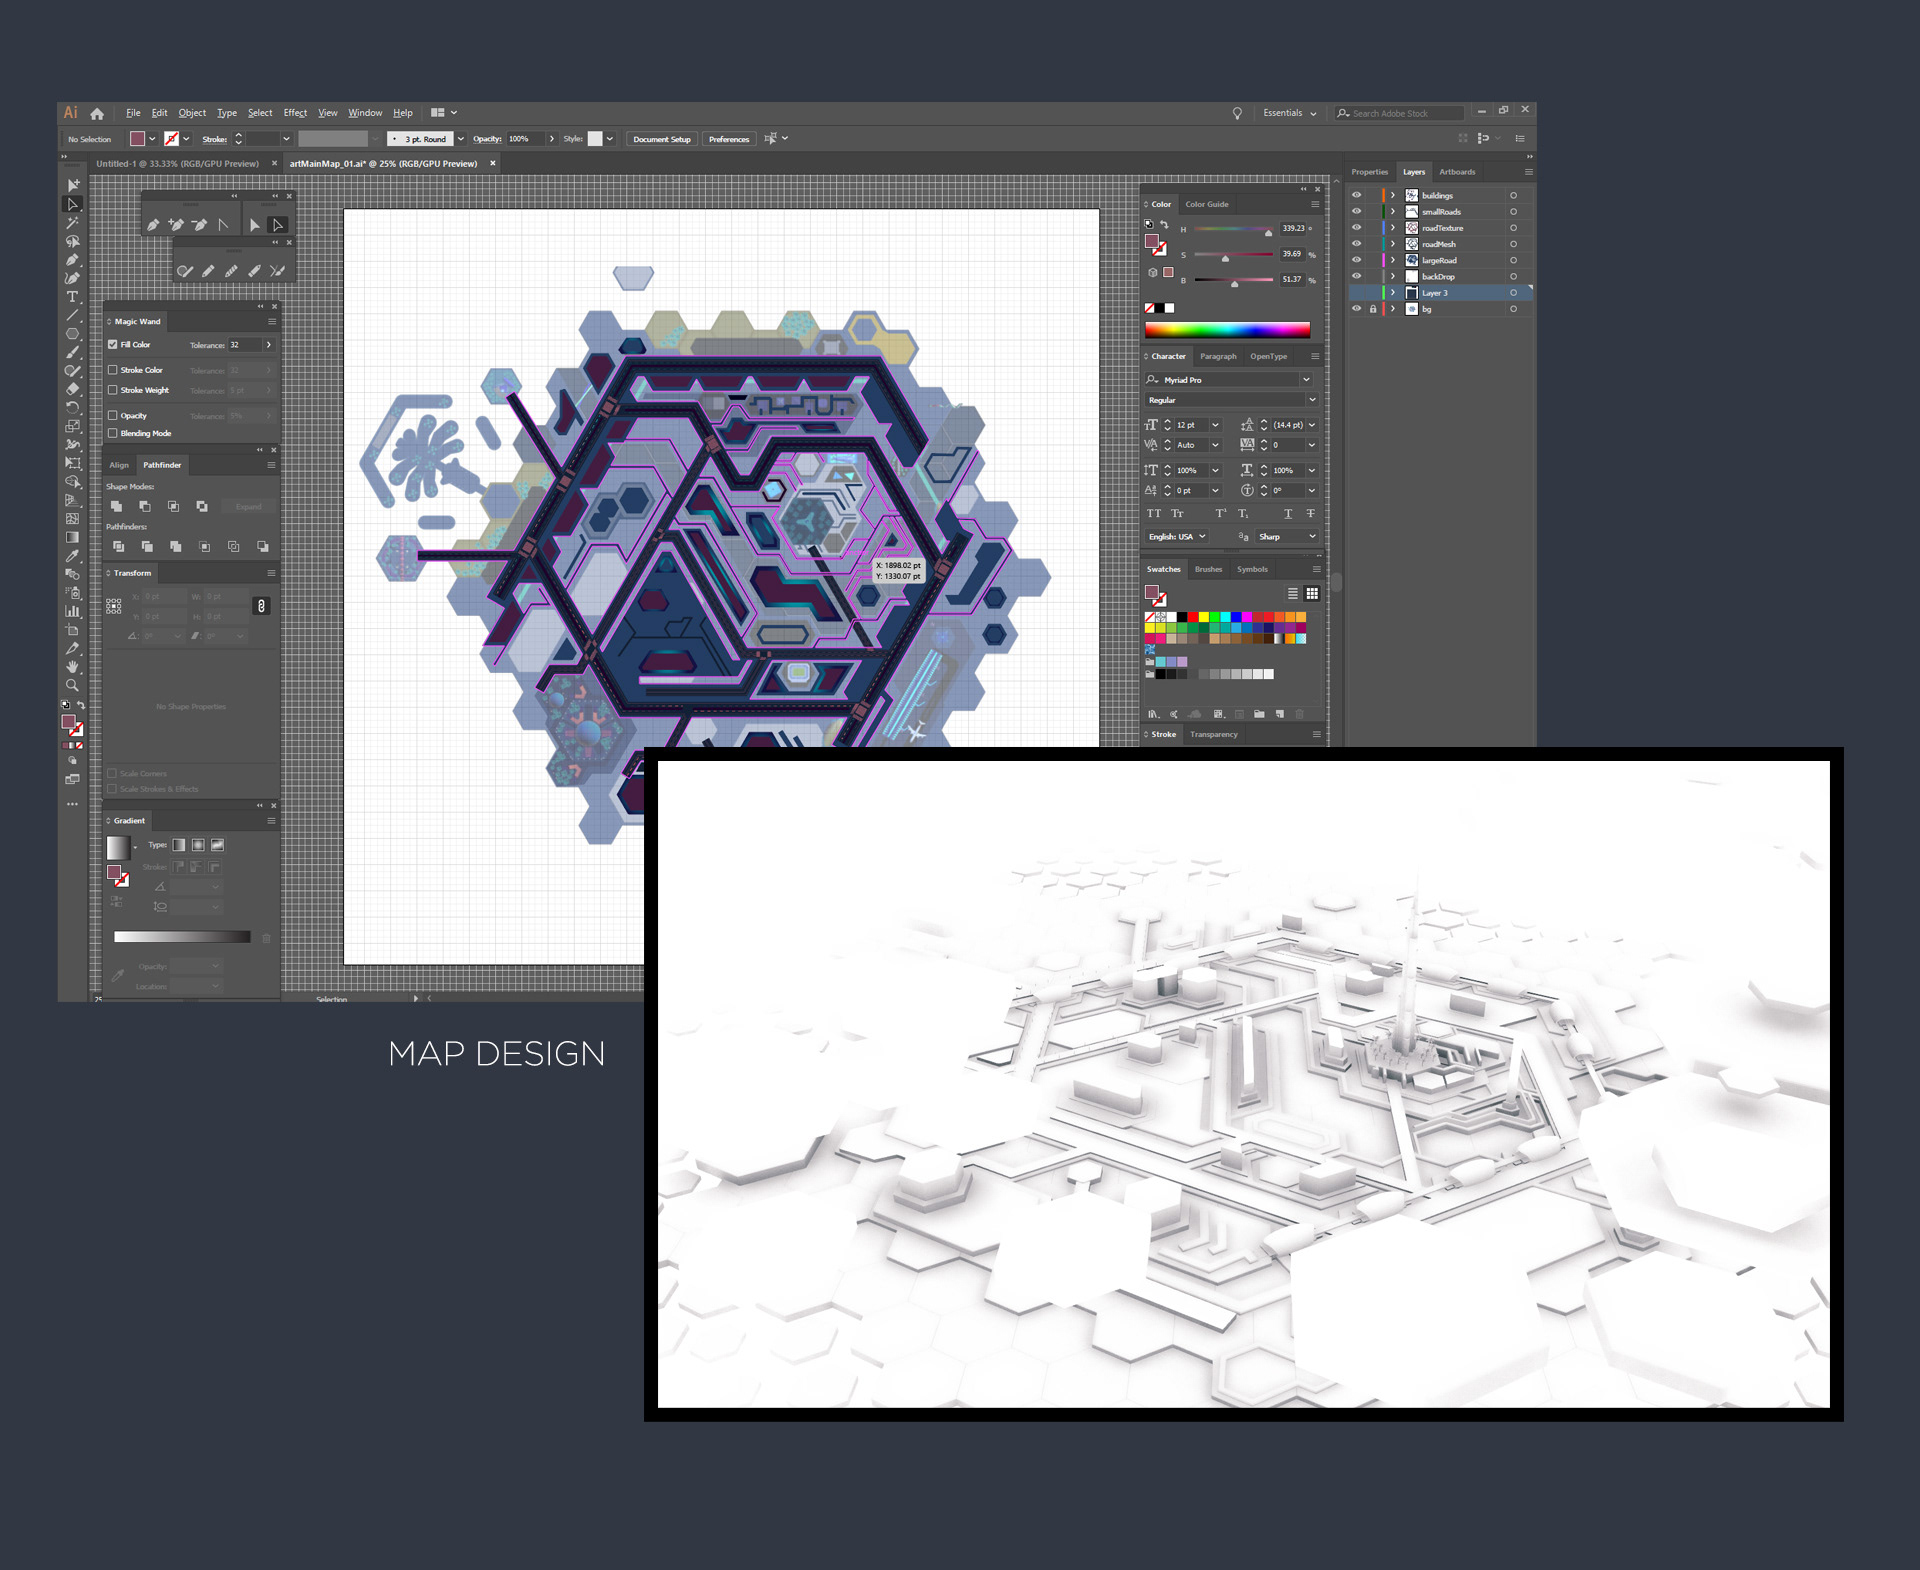Open the Effect menu
Image resolution: width=1920 pixels, height=1570 pixels.
295,113
